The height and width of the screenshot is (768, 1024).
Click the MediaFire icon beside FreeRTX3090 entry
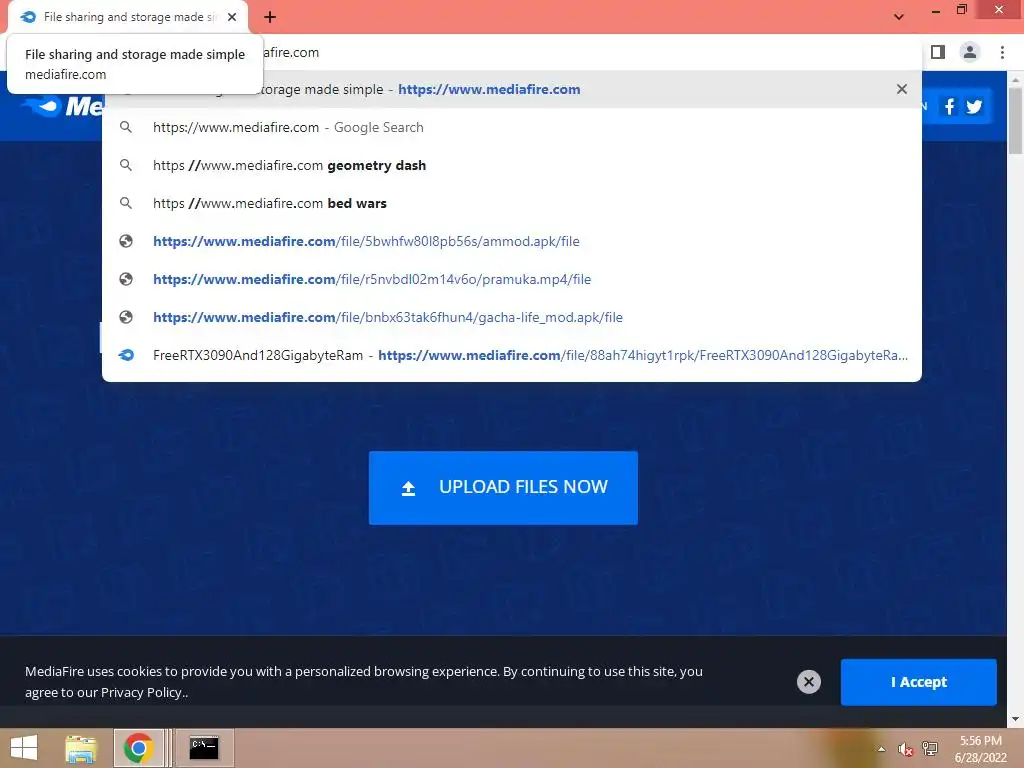(x=126, y=355)
